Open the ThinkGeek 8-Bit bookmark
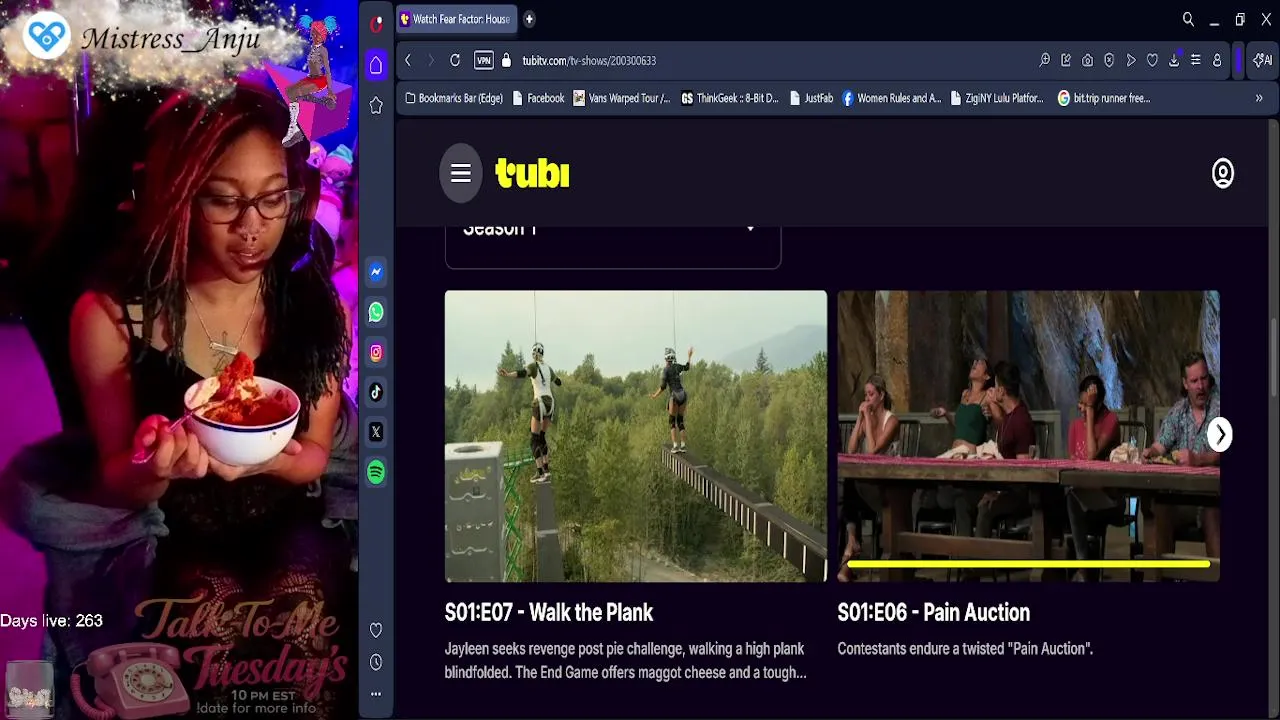The image size is (1280, 720). tap(729, 98)
